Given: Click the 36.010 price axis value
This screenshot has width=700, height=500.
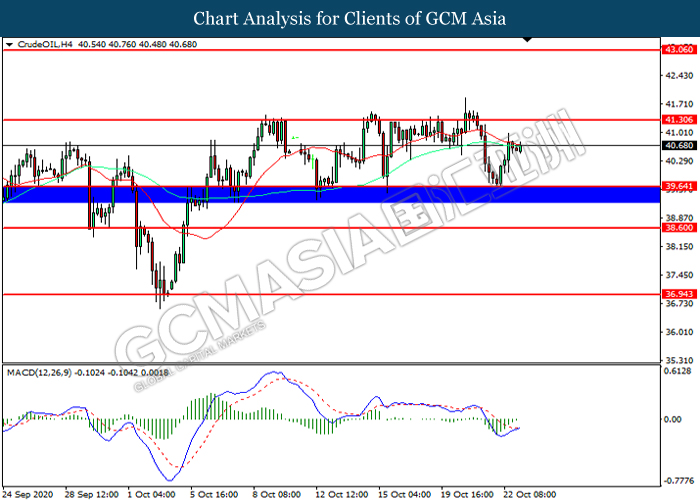Looking at the screenshot, I should (x=679, y=332).
